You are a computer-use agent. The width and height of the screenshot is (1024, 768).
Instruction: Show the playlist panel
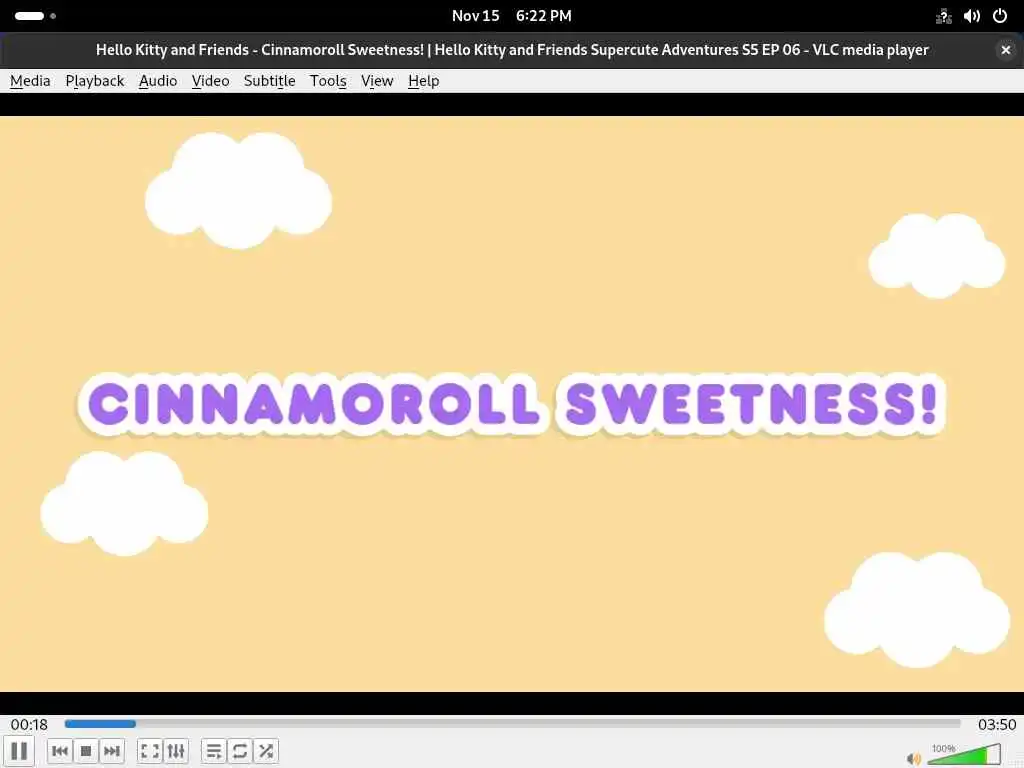214,751
